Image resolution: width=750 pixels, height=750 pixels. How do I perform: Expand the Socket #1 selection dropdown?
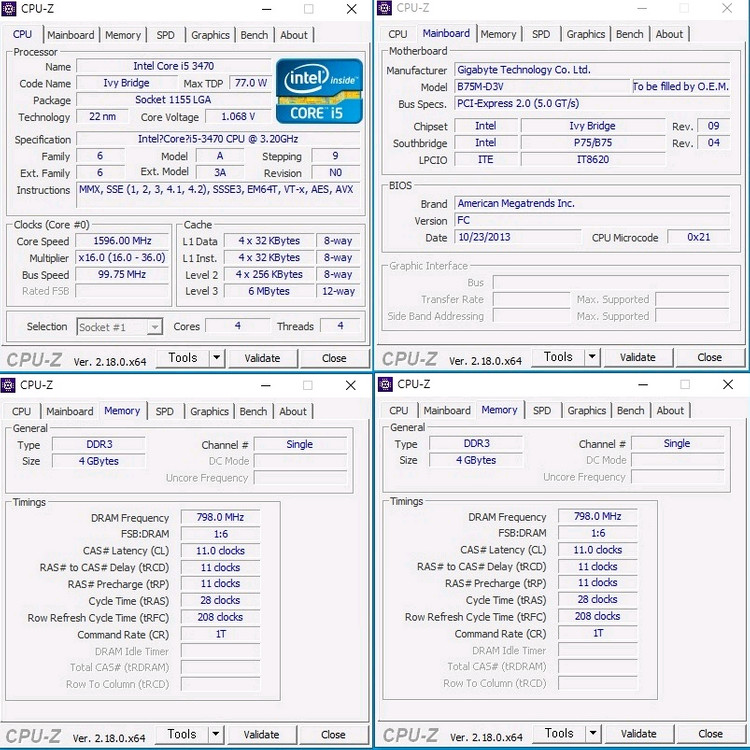[x=154, y=327]
